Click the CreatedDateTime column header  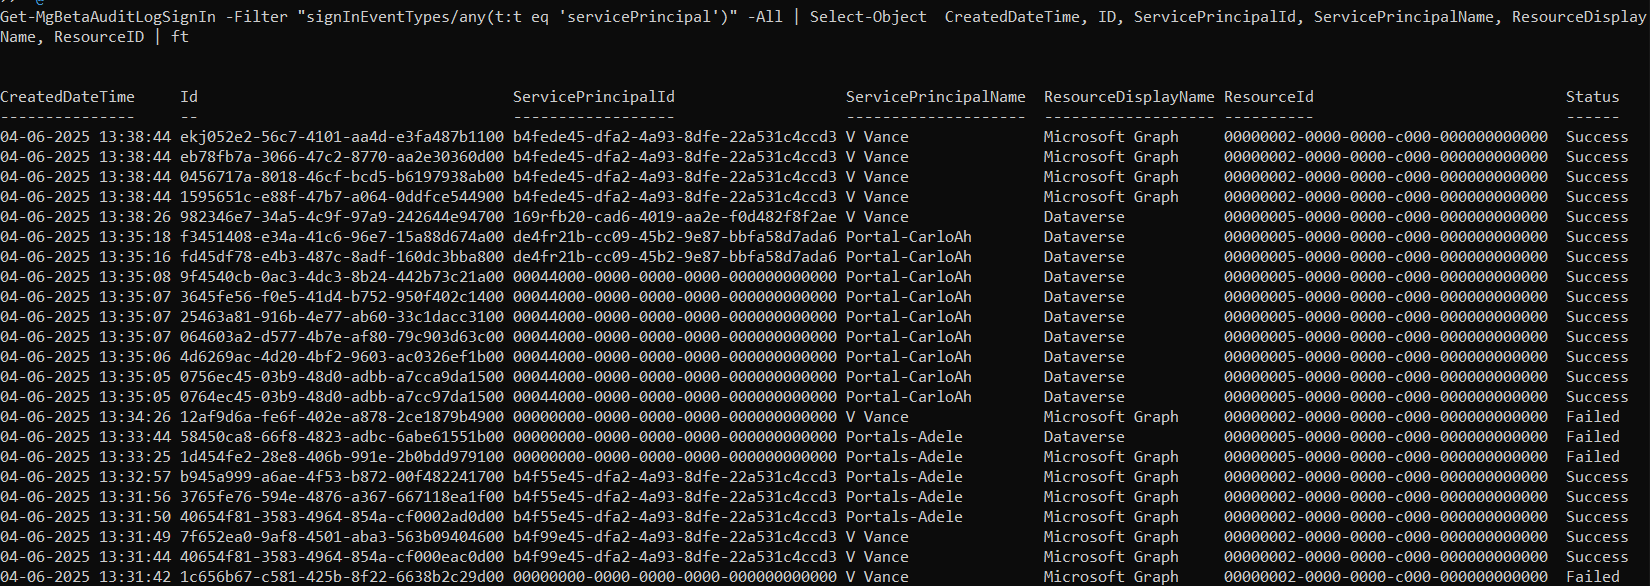click(x=67, y=97)
